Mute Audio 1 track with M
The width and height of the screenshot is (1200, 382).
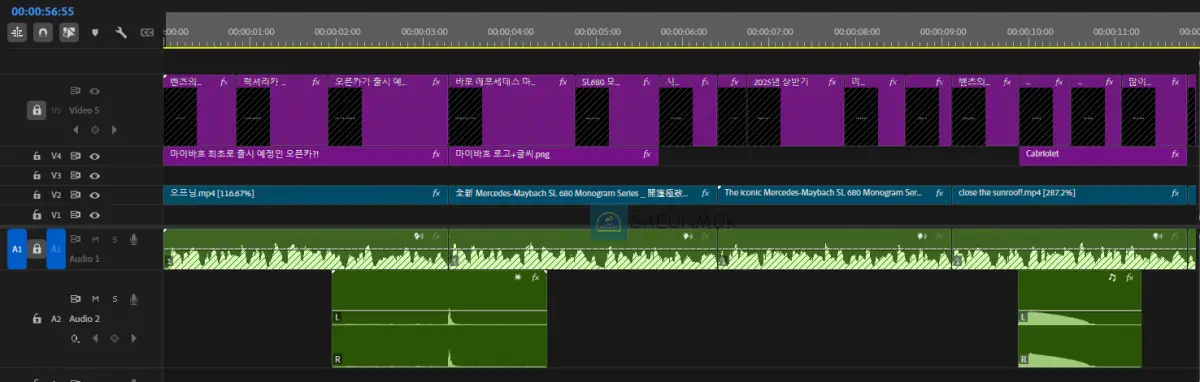(95, 239)
